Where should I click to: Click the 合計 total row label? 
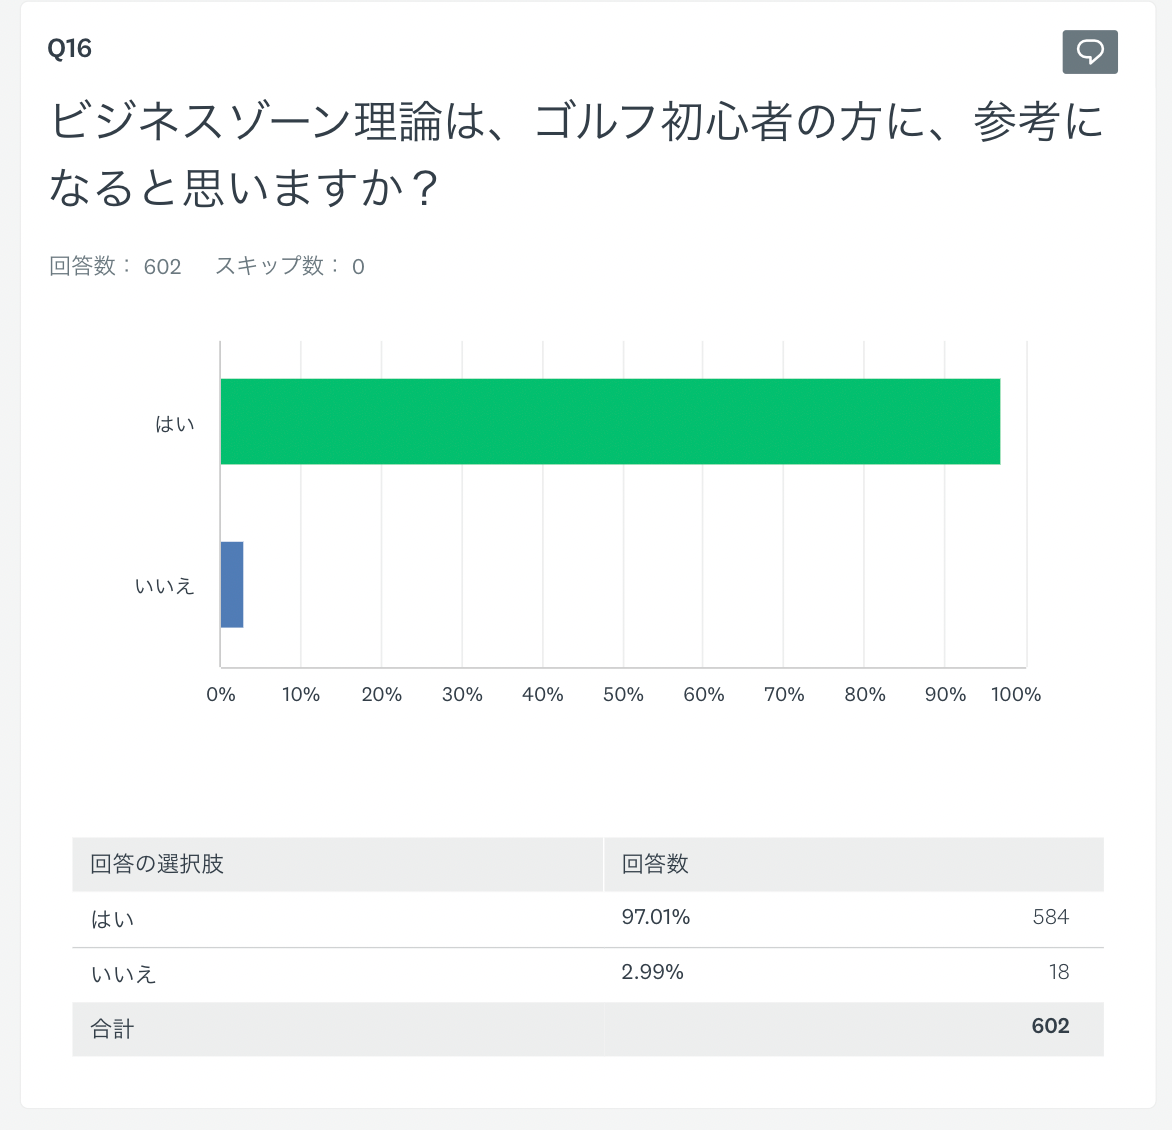point(112,1029)
